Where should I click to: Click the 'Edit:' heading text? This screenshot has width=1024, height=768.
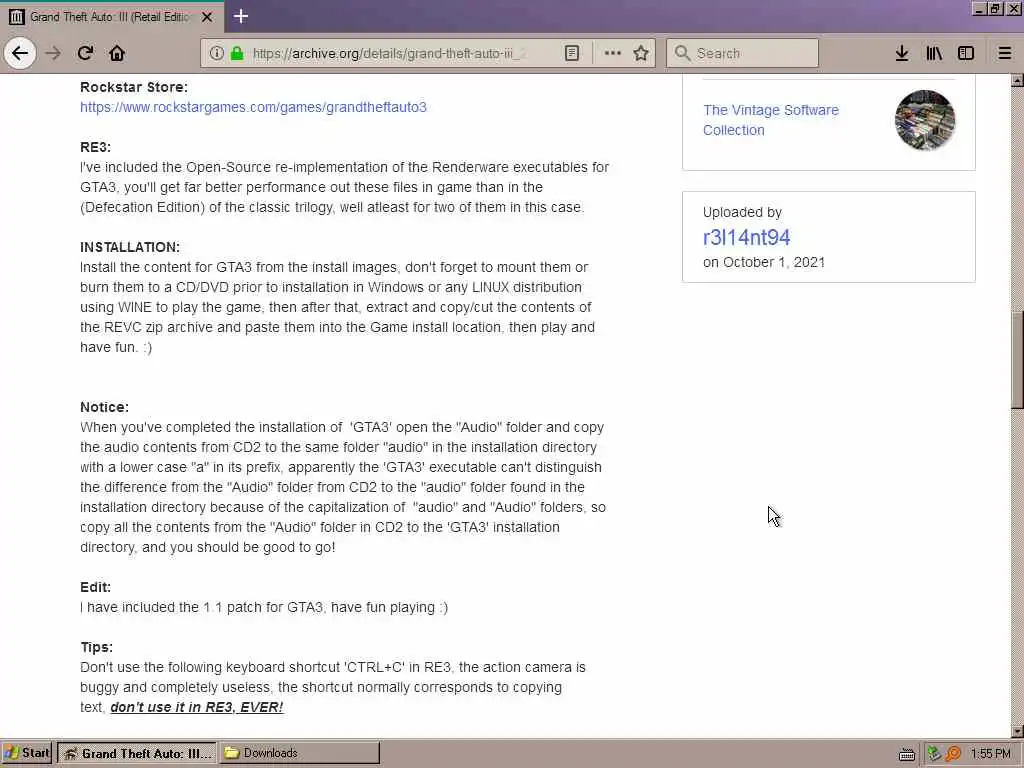[95, 587]
